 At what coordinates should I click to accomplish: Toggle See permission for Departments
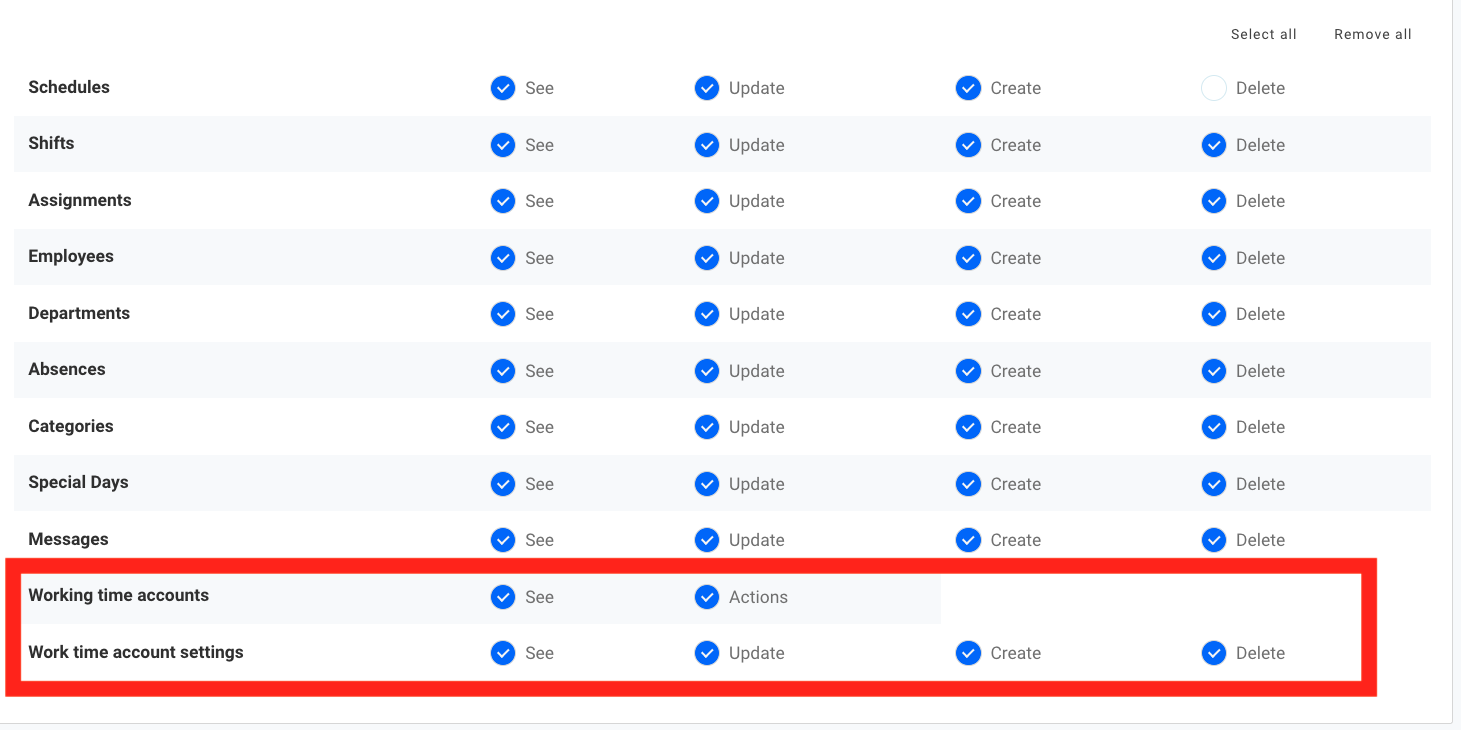pos(502,314)
